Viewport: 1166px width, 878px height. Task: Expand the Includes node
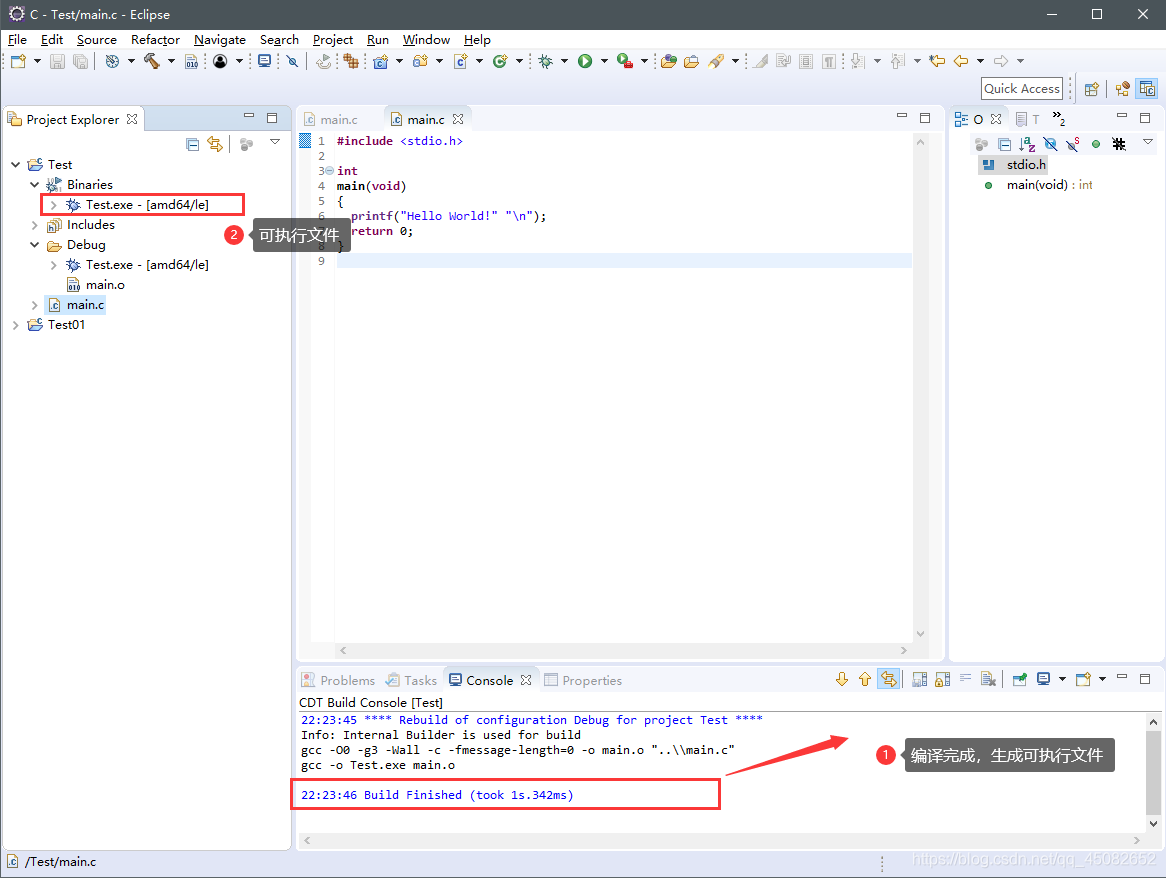pos(34,225)
